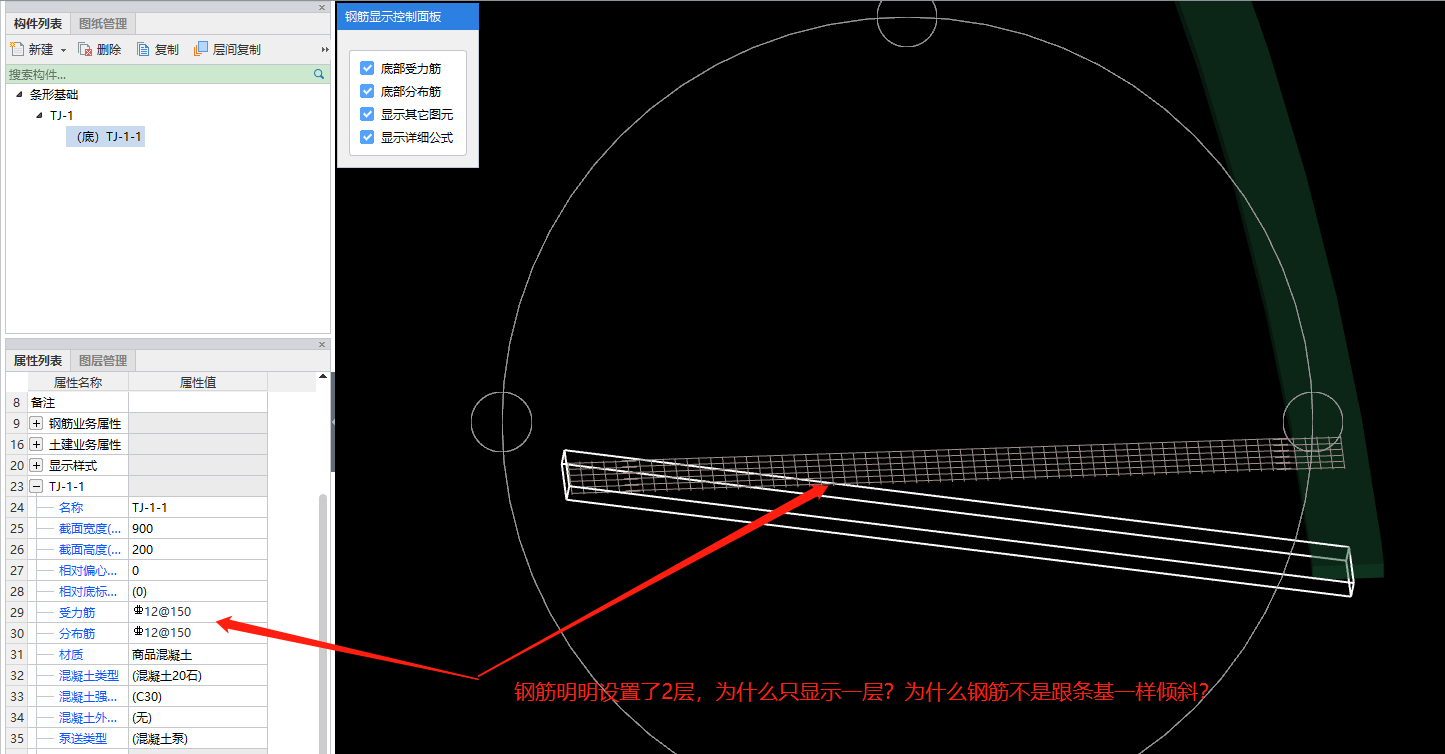Click the 材质 value 商品混凝土

198,654
